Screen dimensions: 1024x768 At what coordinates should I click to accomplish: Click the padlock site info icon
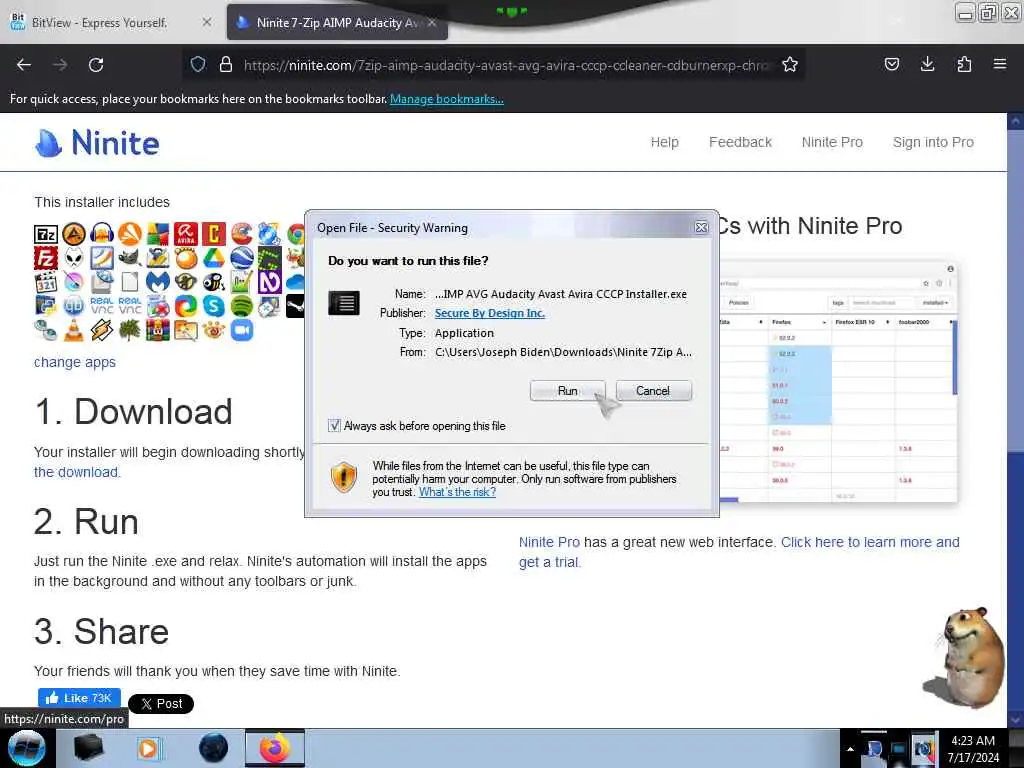[x=226, y=64]
